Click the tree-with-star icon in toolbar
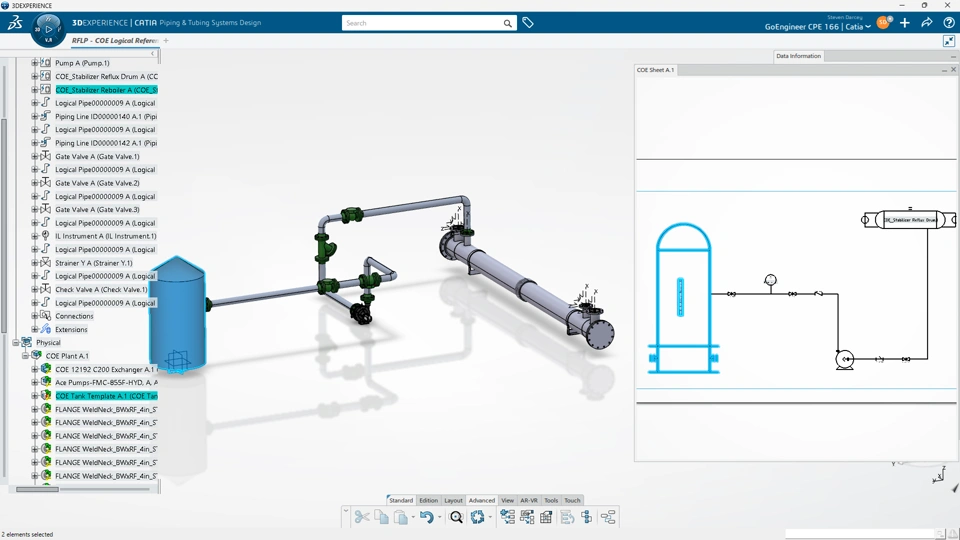Screen dimensions: 960x540 508,517
